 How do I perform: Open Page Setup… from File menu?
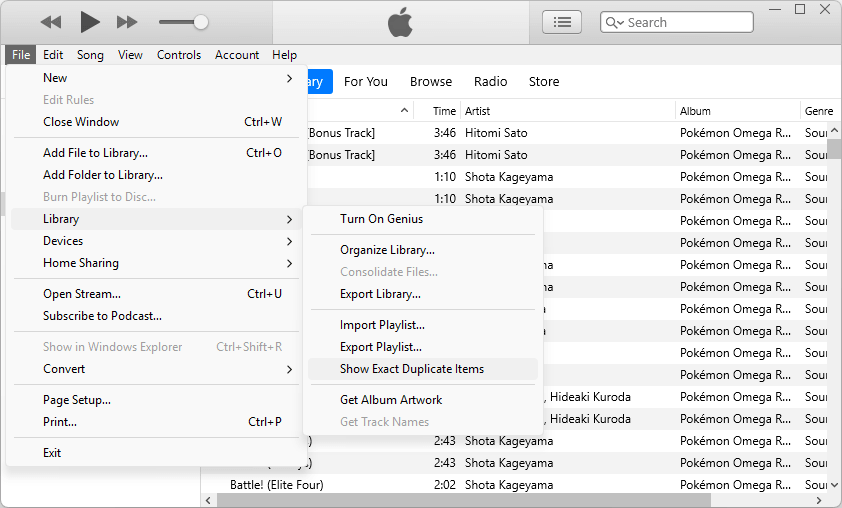pos(156,400)
